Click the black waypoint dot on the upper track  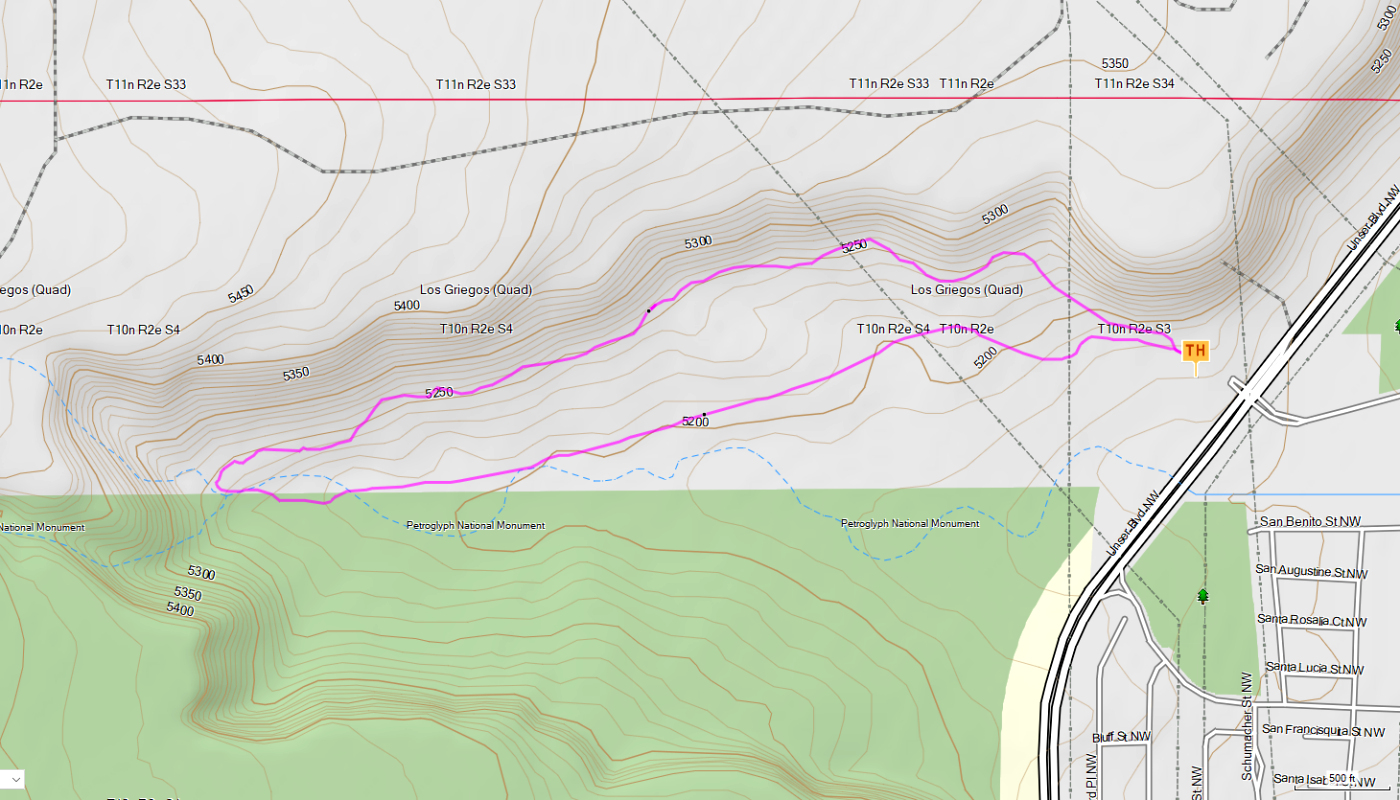click(648, 311)
